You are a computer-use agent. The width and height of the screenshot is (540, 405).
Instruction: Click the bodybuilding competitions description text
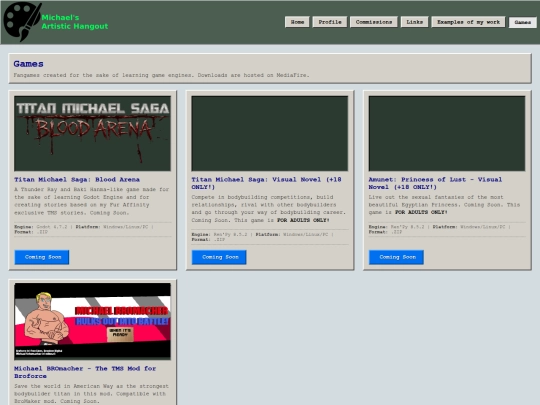point(268,209)
